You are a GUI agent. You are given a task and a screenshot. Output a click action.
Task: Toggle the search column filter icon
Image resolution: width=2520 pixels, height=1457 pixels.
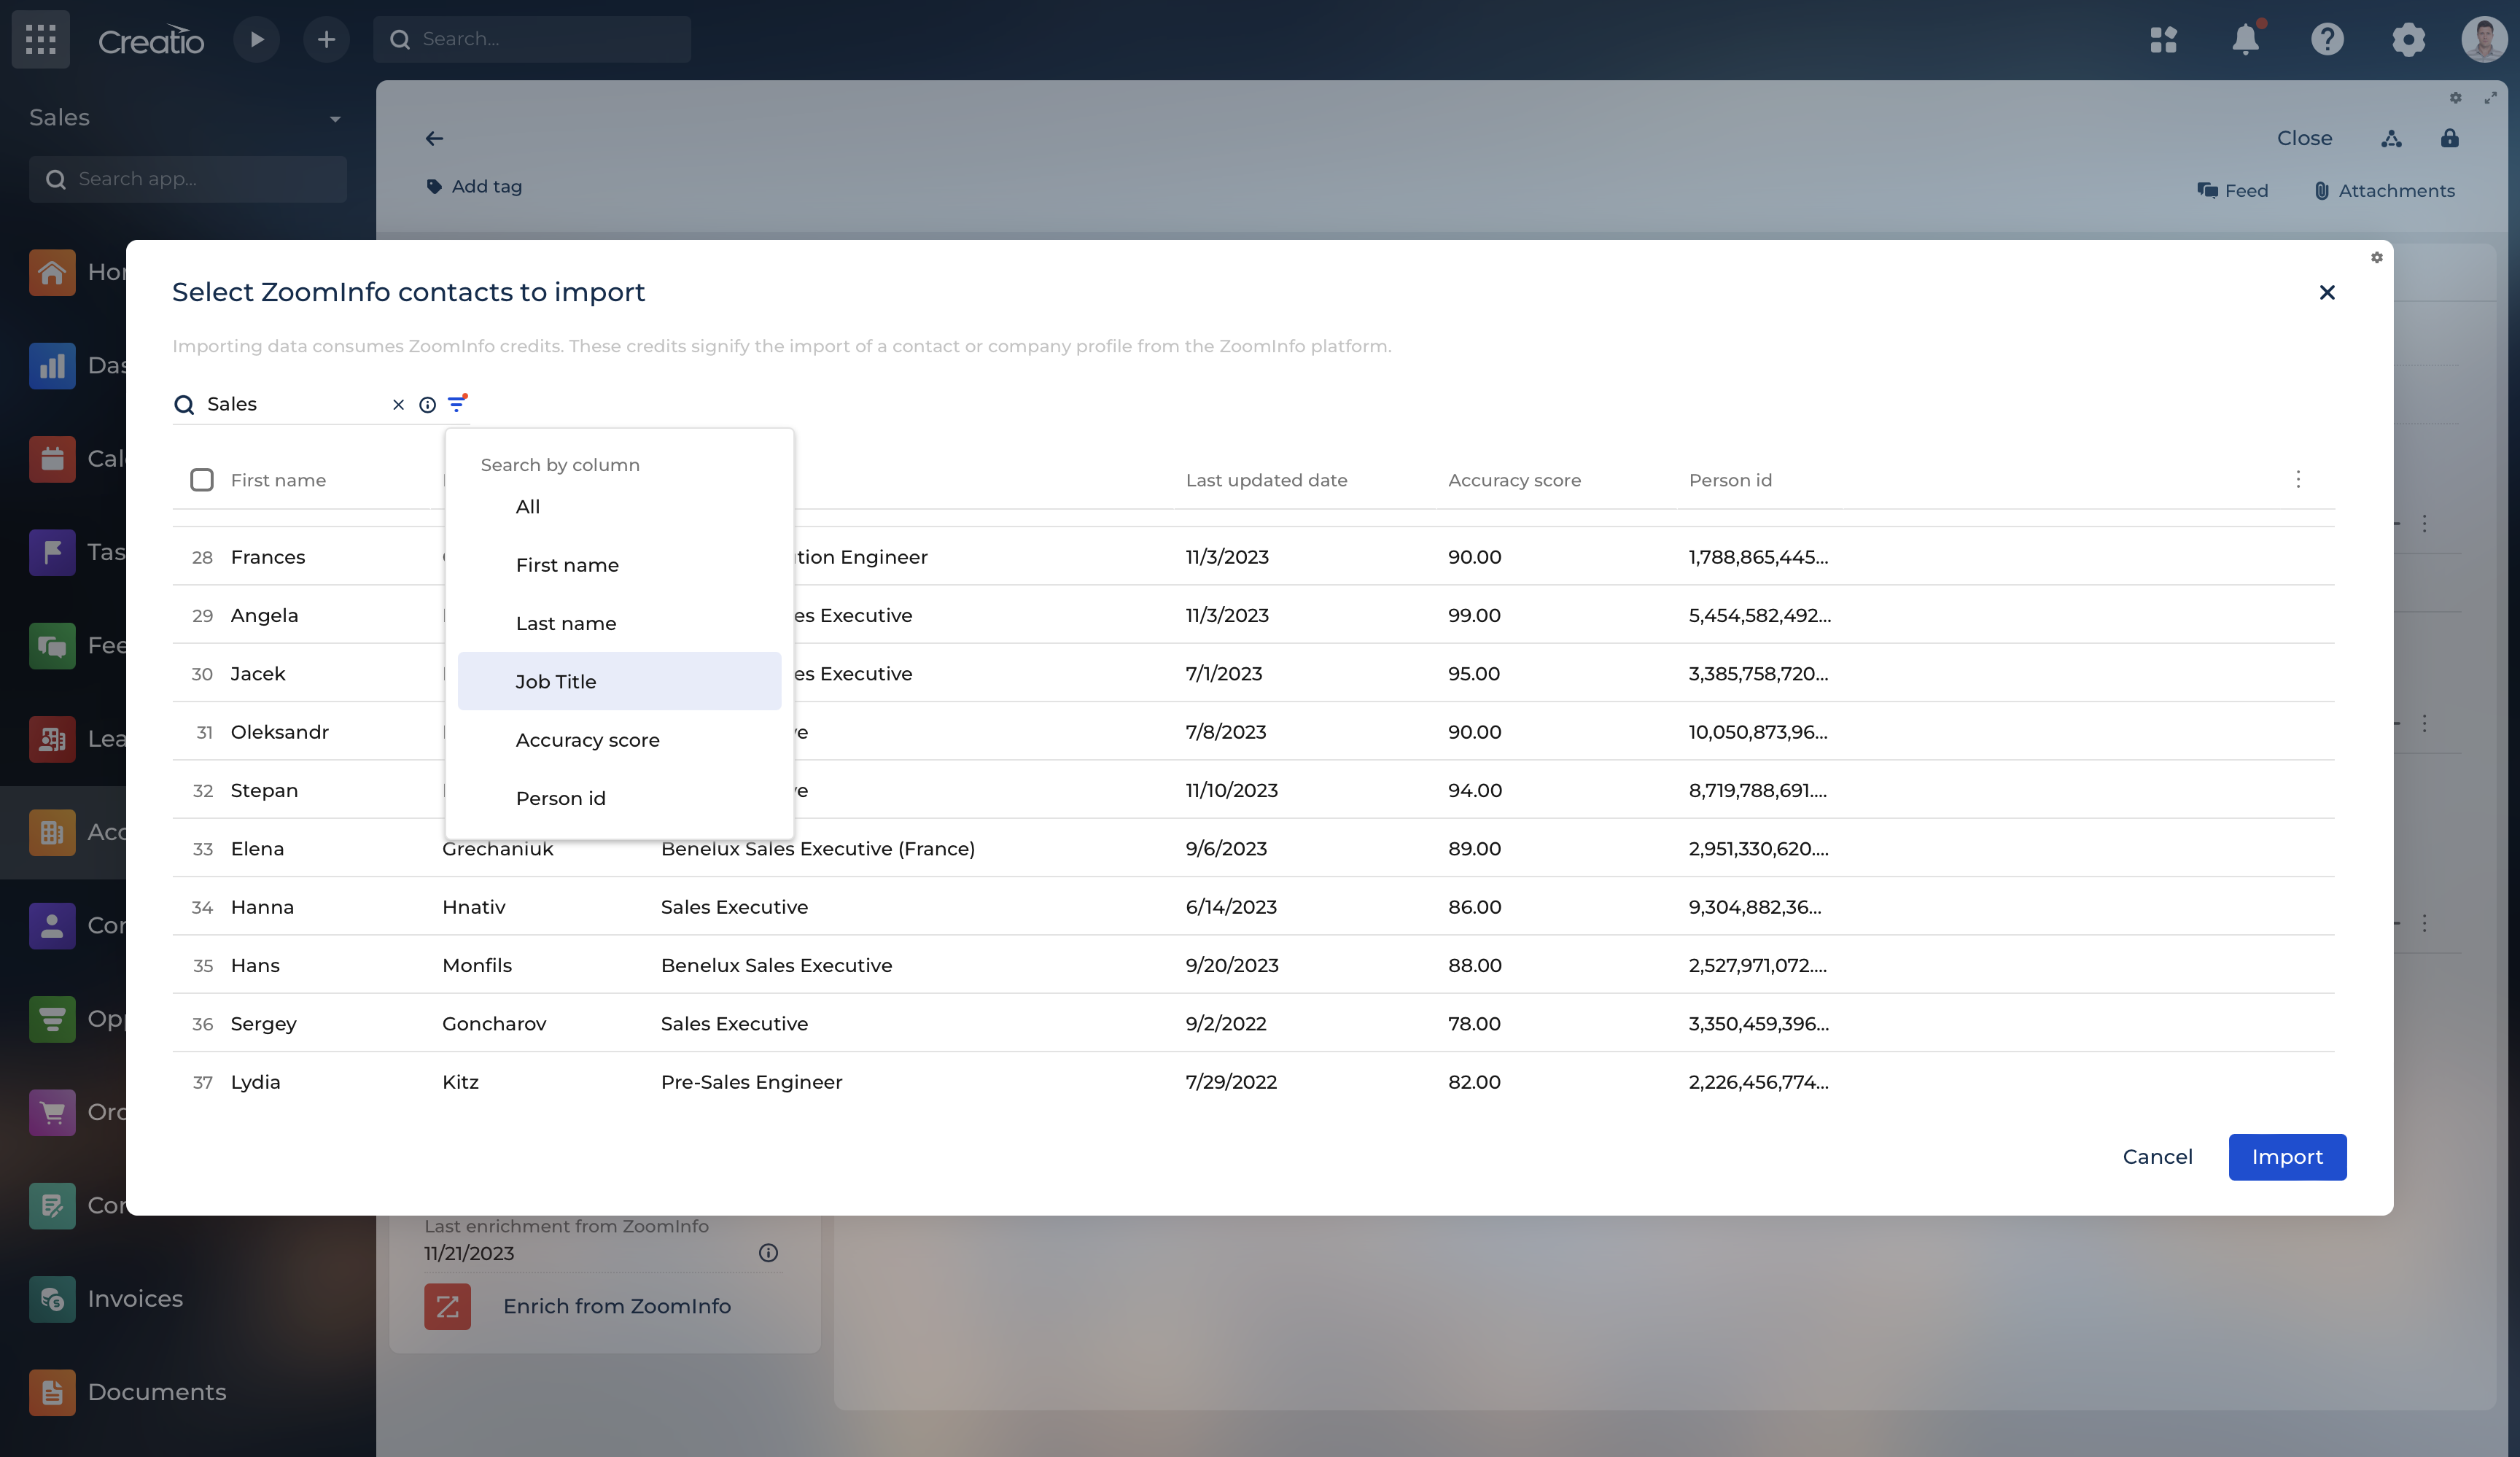click(457, 404)
